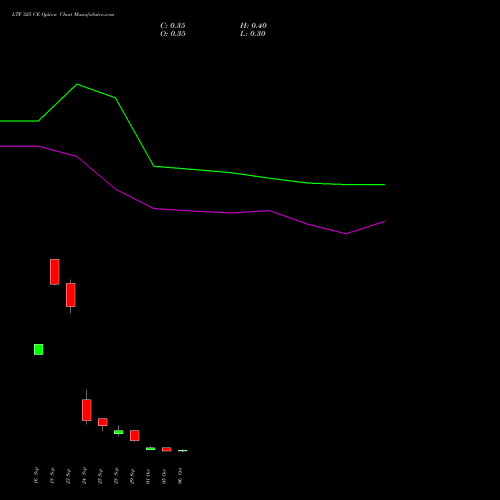The image size is (500, 500).
Task: Click the '06 Oct' date axis label
Action: [180, 476]
